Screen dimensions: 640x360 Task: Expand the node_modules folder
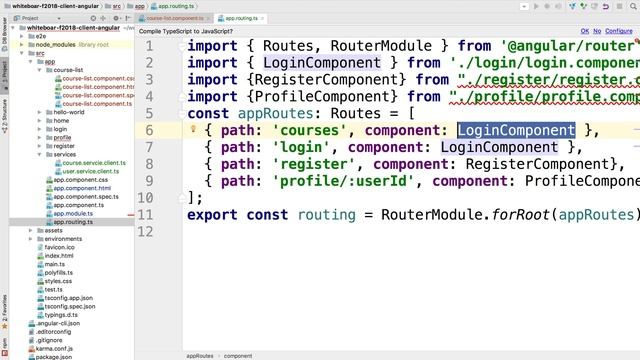[22, 45]
